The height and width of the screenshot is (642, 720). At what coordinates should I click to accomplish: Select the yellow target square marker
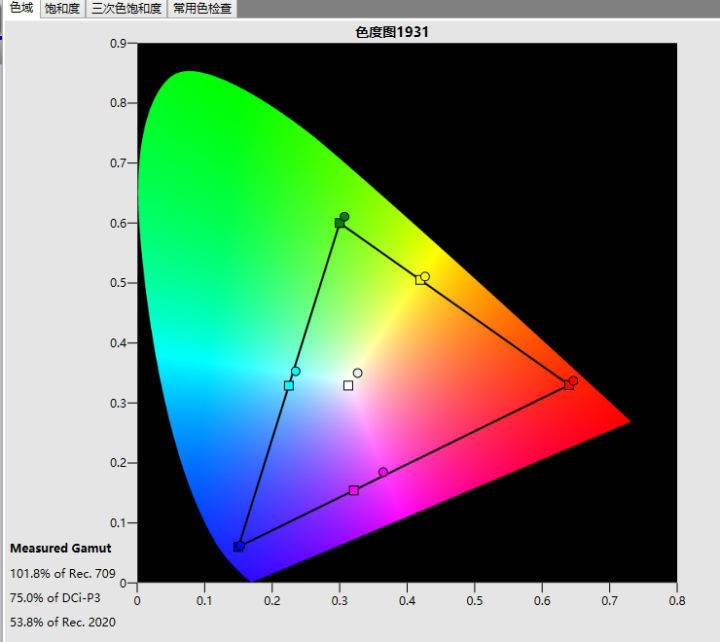(x=420, y=280)
